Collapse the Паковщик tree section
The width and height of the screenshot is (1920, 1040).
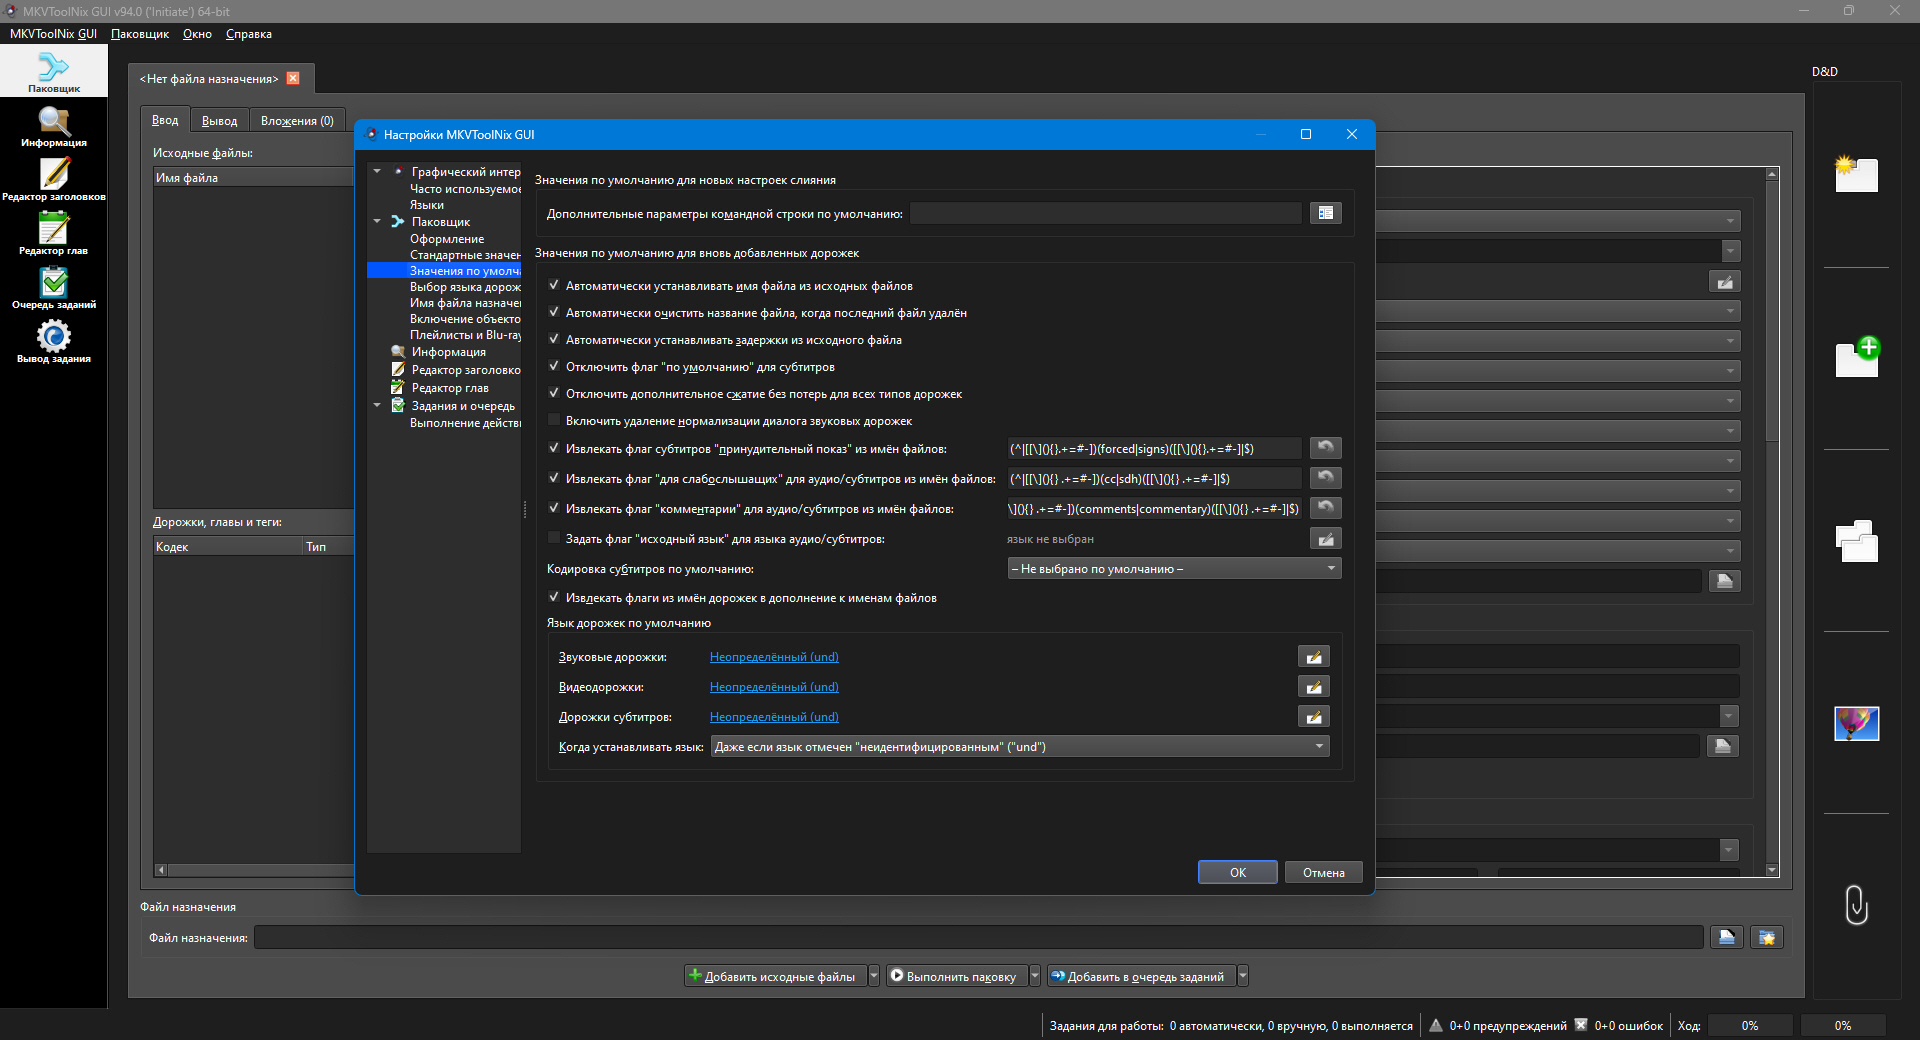(x=377, y=221)
